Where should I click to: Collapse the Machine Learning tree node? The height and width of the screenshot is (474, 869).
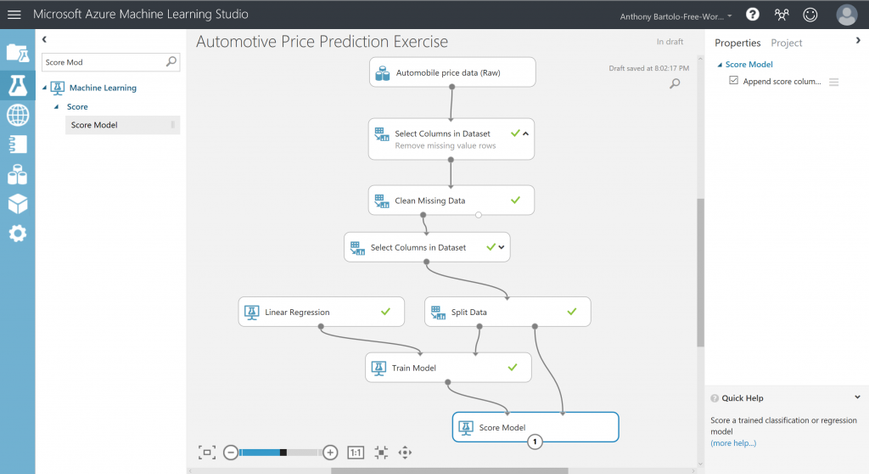45,88
